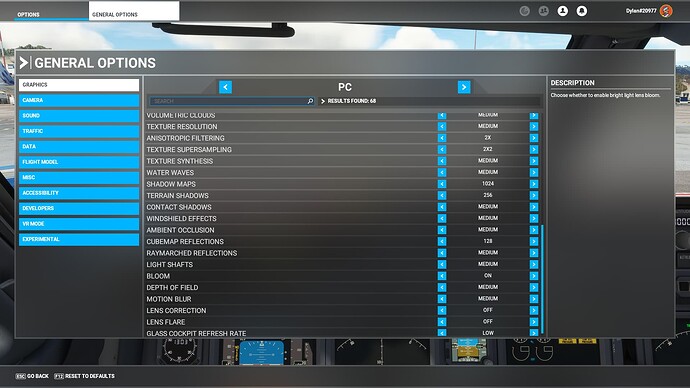Viewport: 690px width, 388px height.
Task: Focus the settings search field
Action: (x=232, y=101)
